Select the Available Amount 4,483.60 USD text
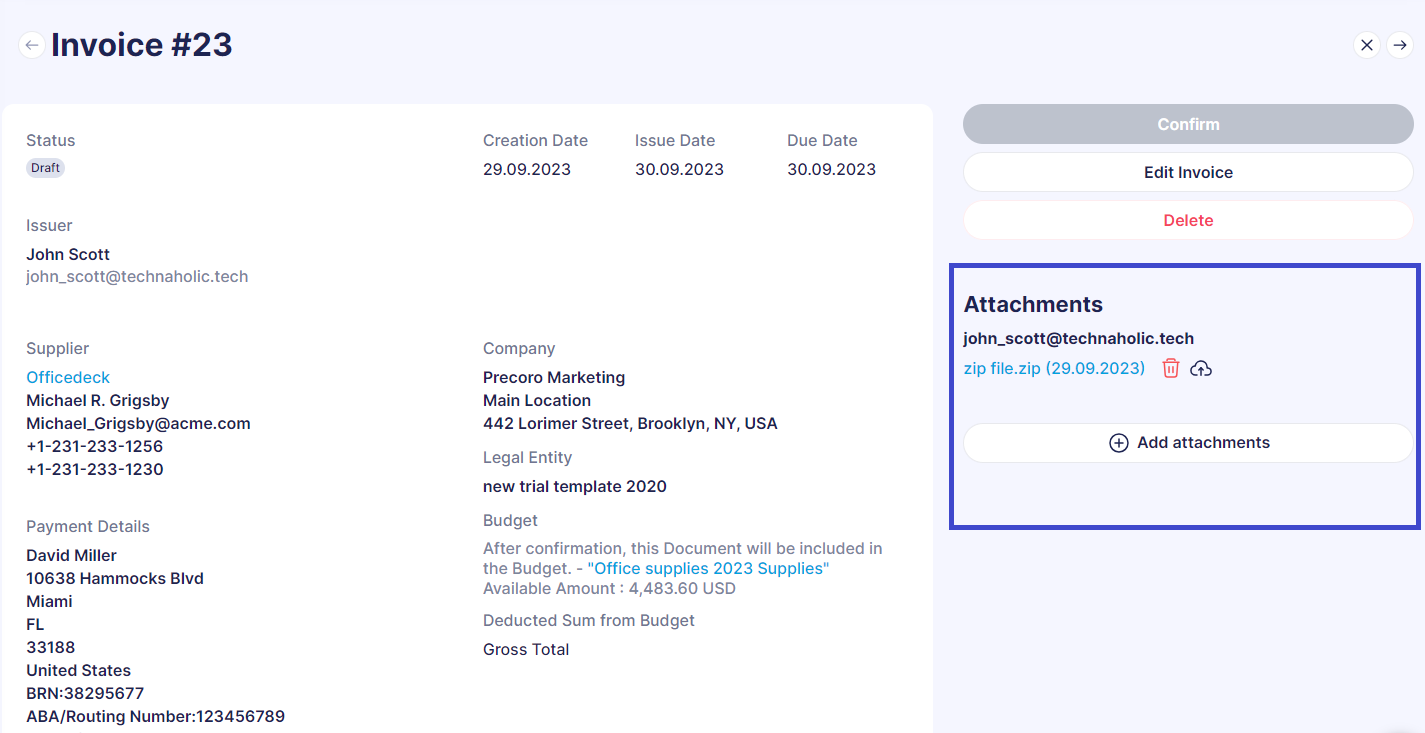The width and height of the screenshot is (1425, 733). pos(609,588)
